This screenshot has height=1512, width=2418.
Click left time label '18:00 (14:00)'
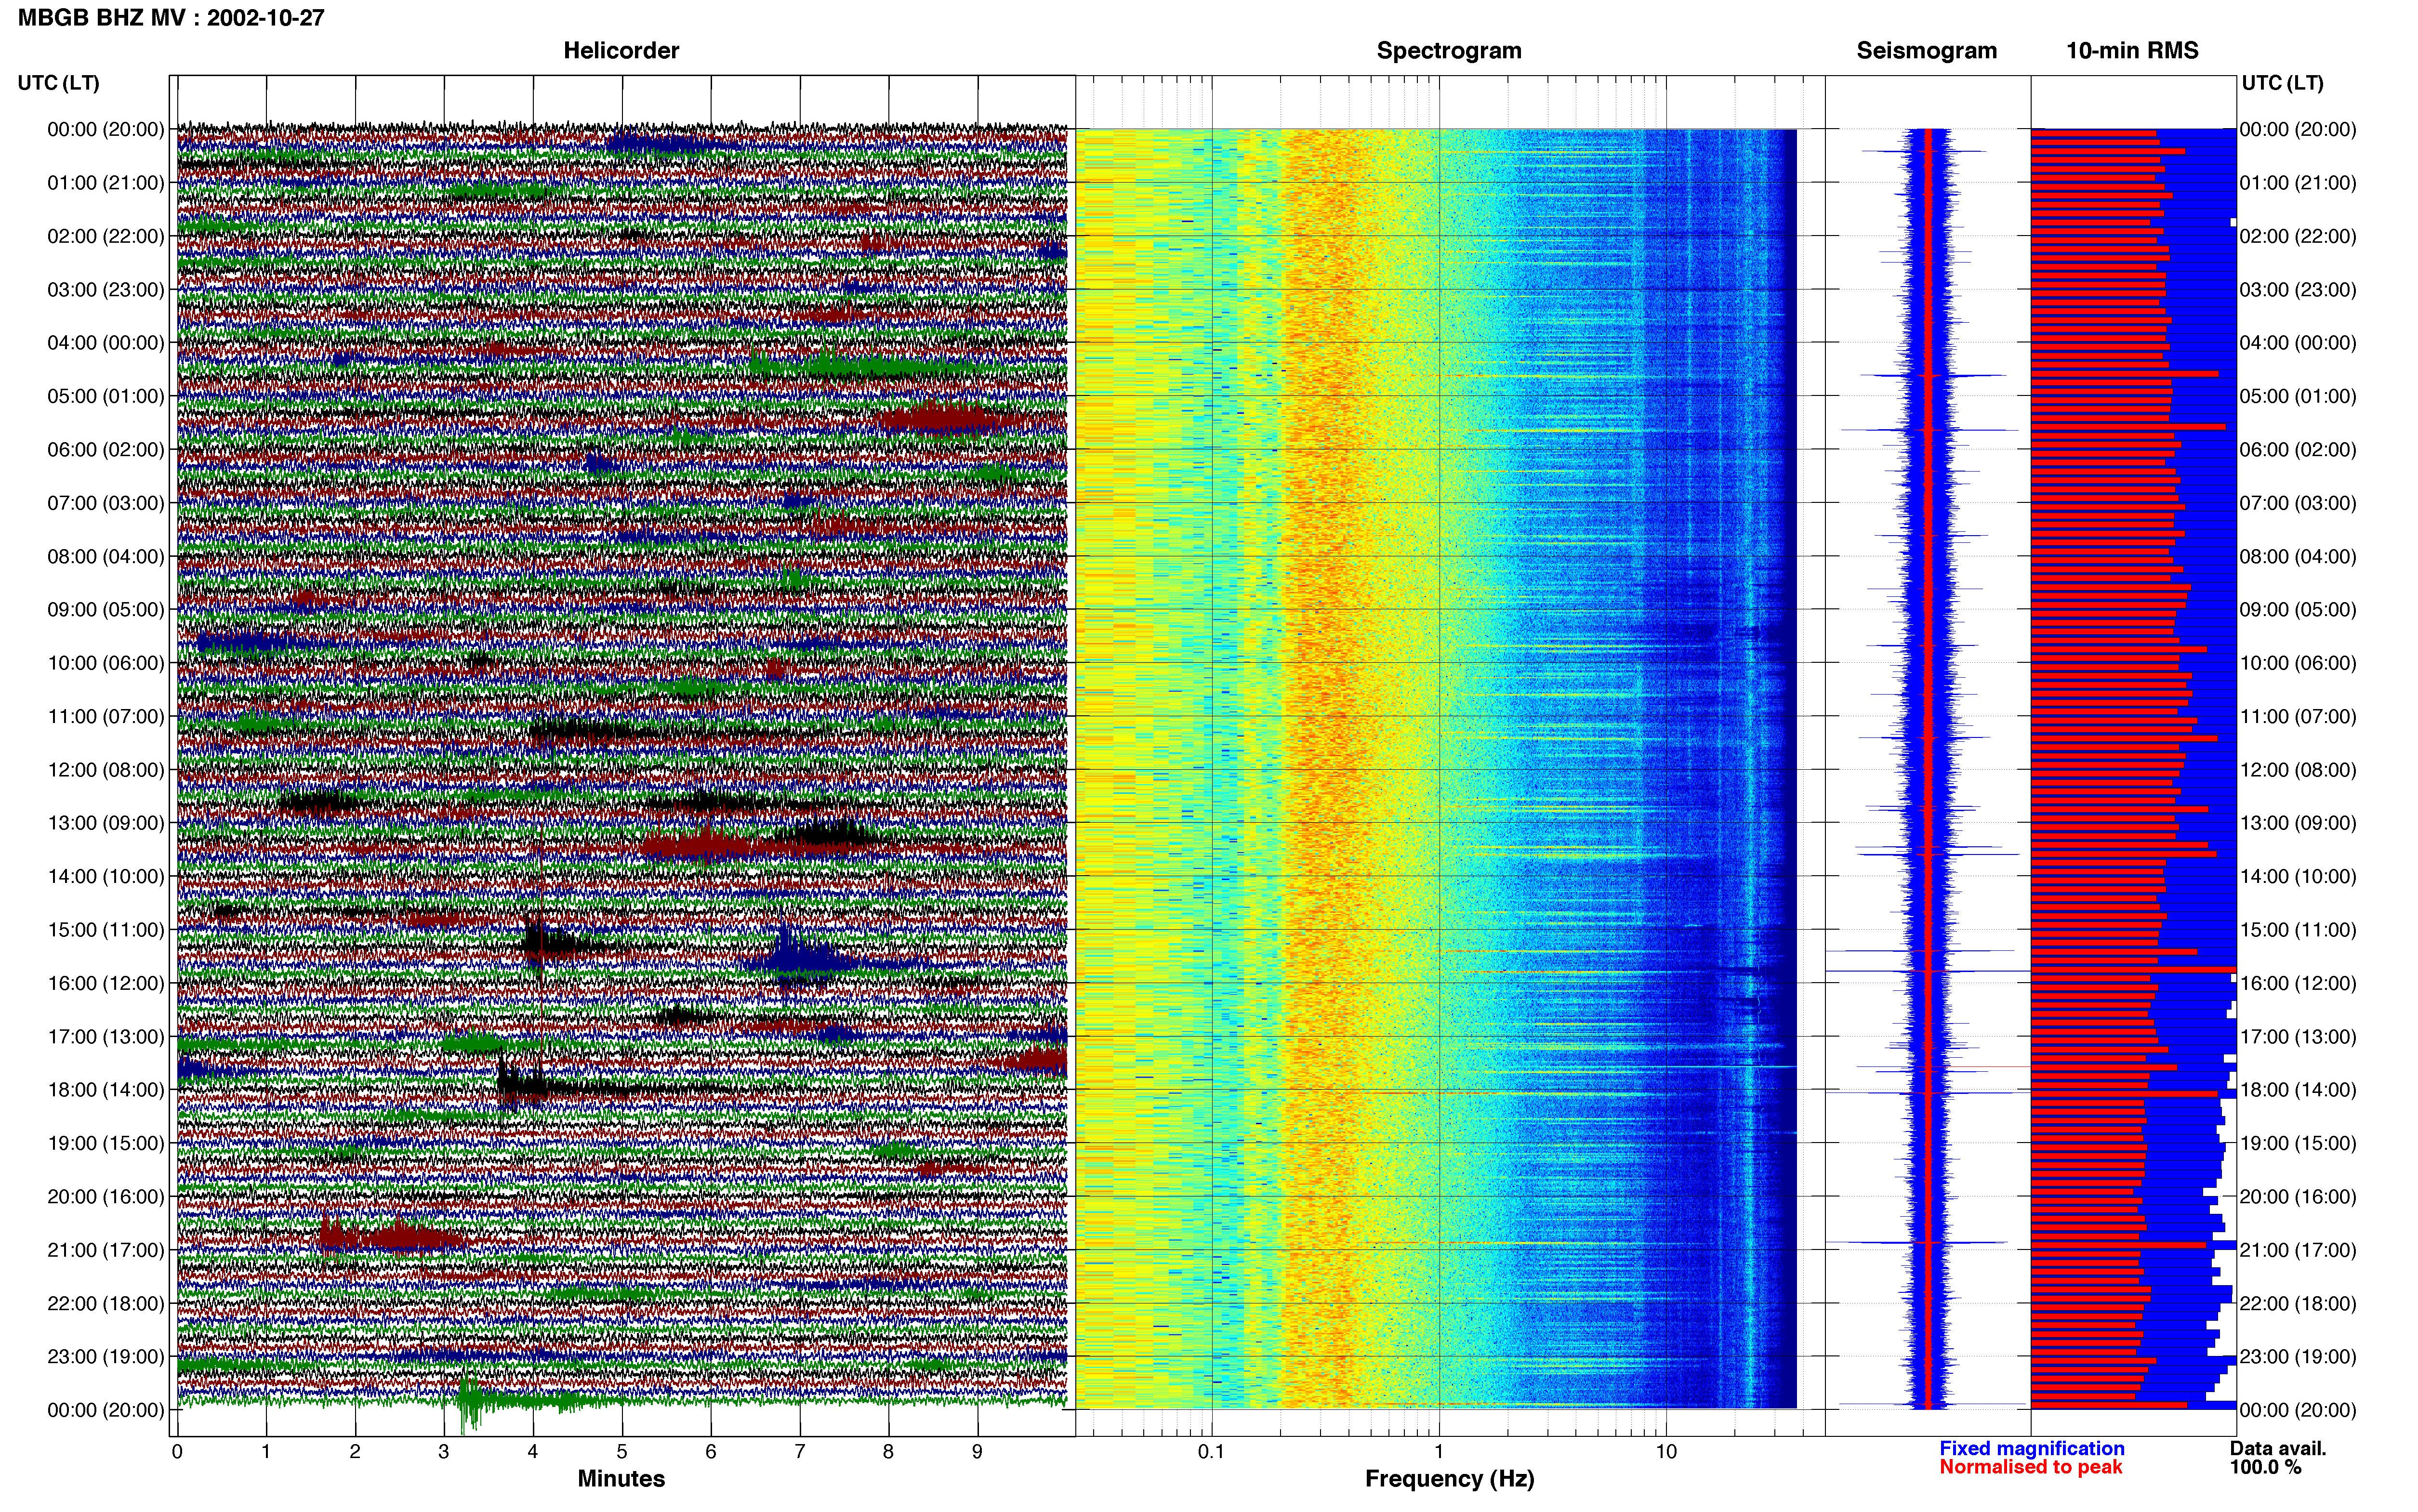coord(106,1090)
